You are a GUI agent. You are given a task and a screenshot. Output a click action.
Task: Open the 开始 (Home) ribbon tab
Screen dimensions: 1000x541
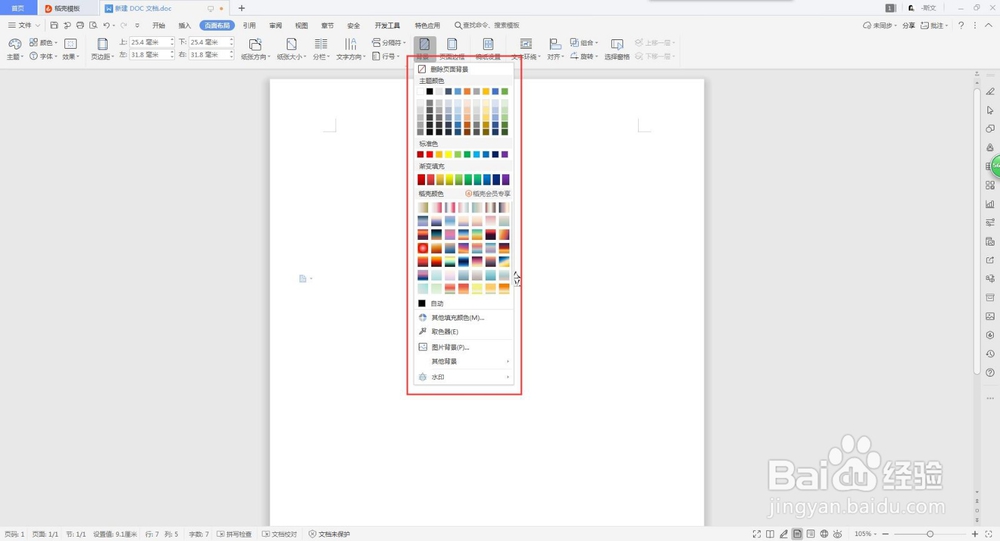click(159, 26)
